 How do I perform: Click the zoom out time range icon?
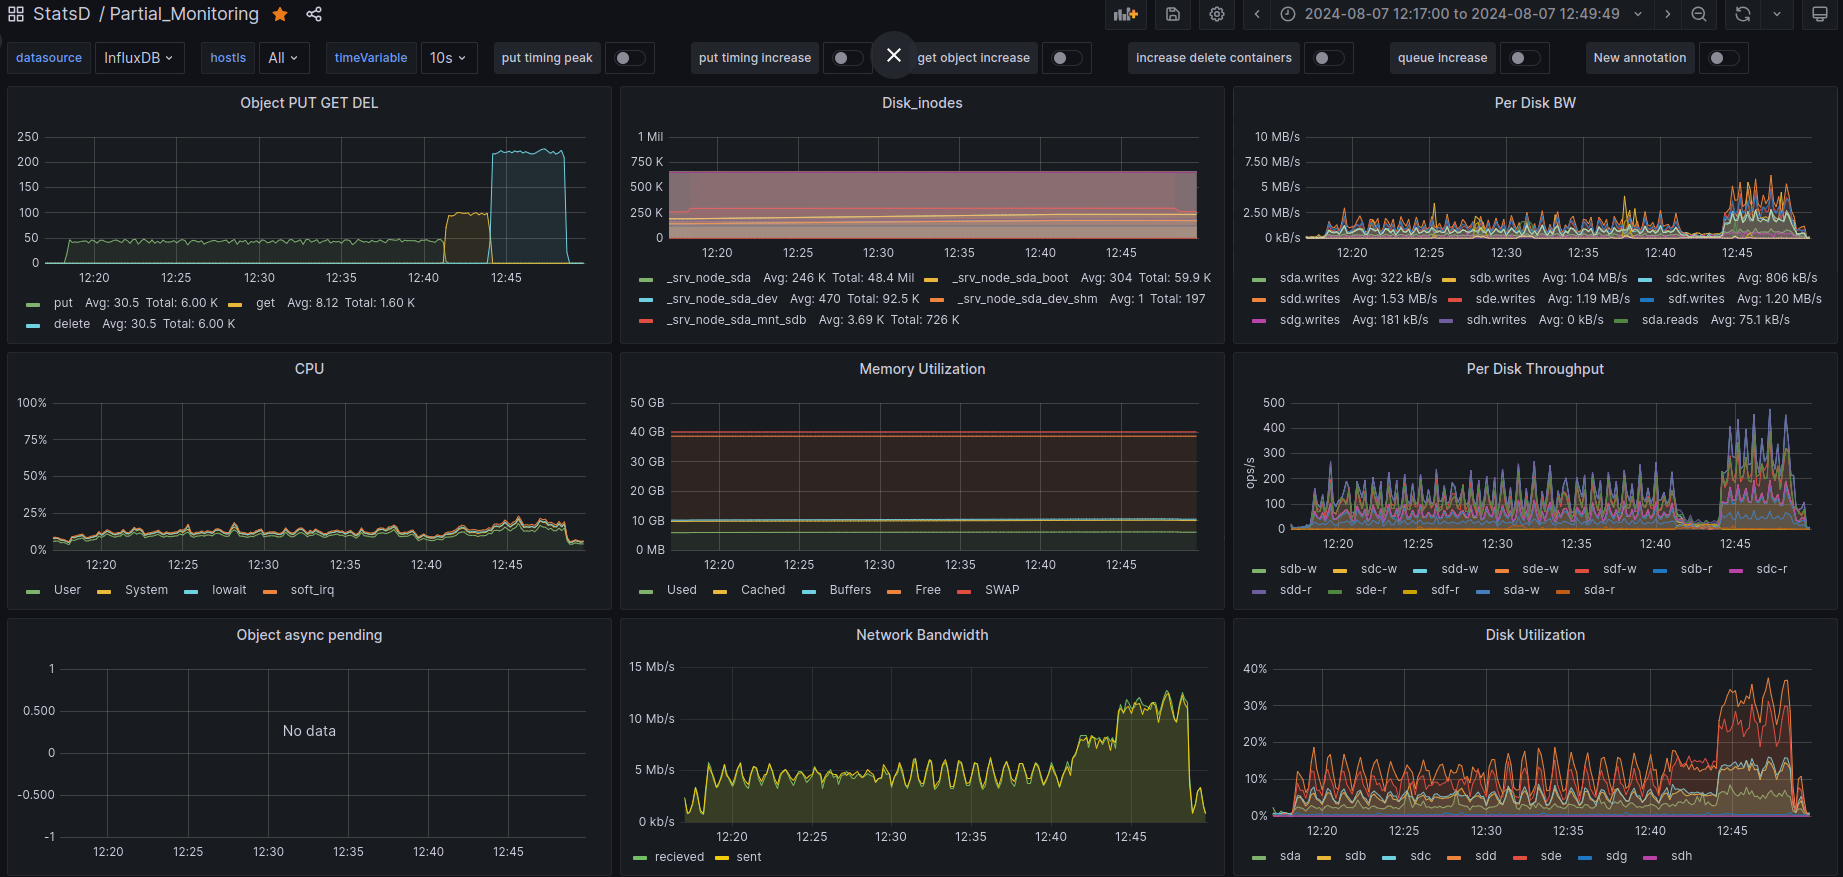(x=1699, y=14)
